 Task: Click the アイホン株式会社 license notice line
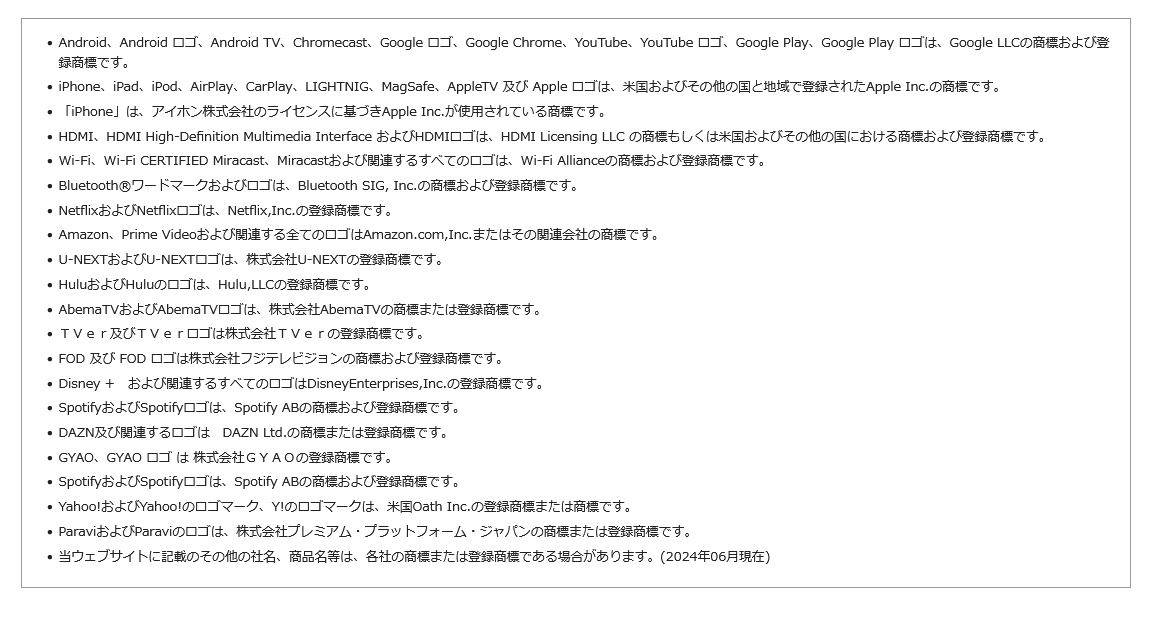(x=334, y=112)
